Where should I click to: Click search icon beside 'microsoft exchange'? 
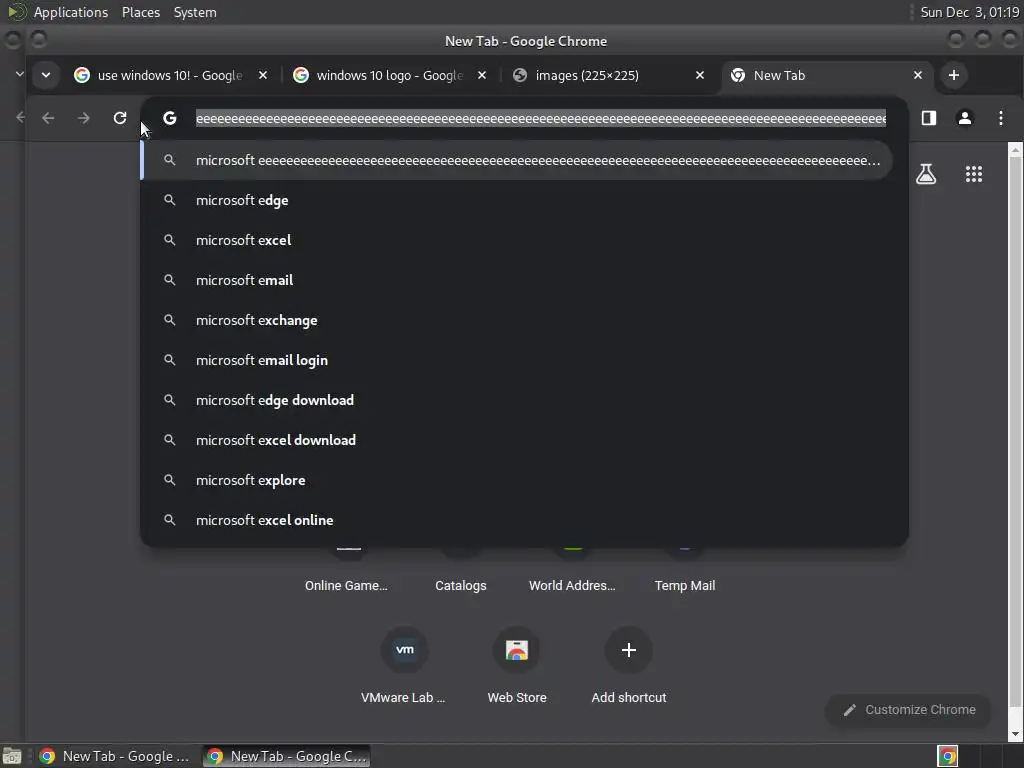170,320
